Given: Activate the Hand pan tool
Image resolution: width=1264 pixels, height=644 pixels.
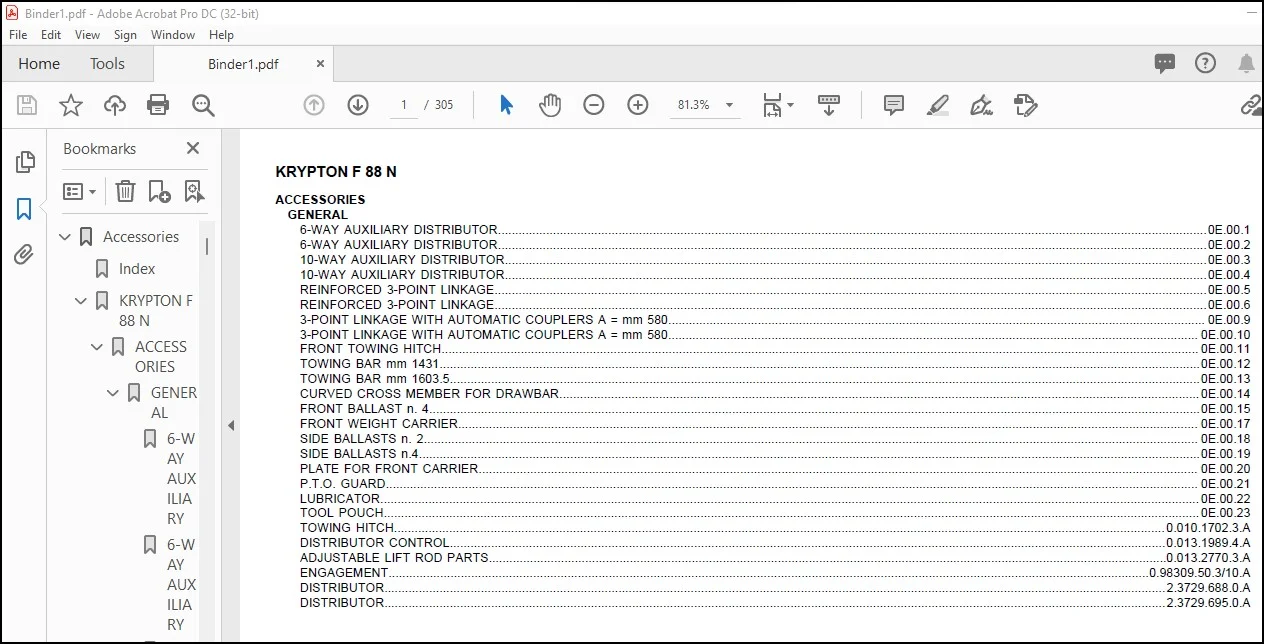Looking at the screenshot, I should [550, 105].
